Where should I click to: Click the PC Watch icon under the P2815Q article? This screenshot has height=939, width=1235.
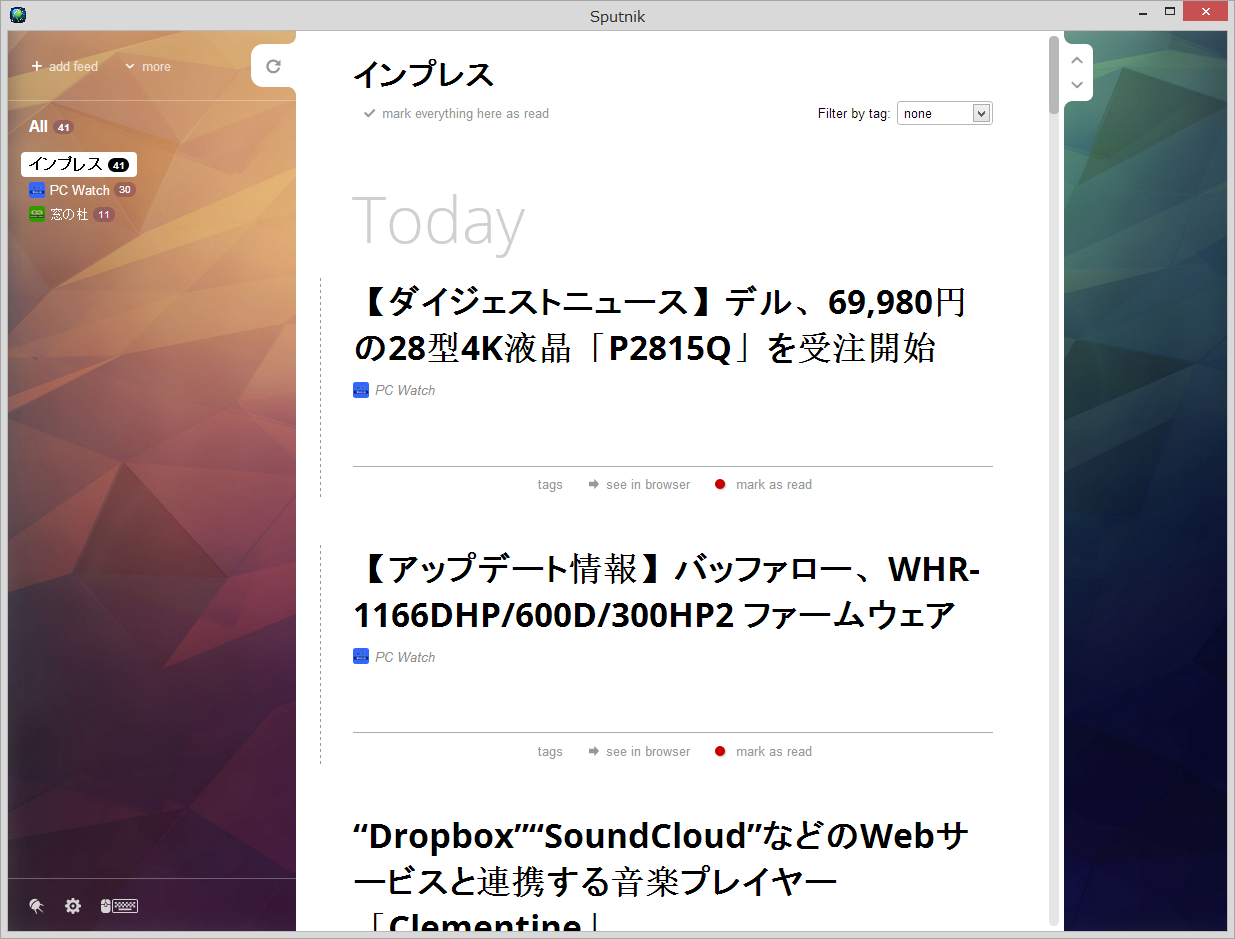(360, 389)
